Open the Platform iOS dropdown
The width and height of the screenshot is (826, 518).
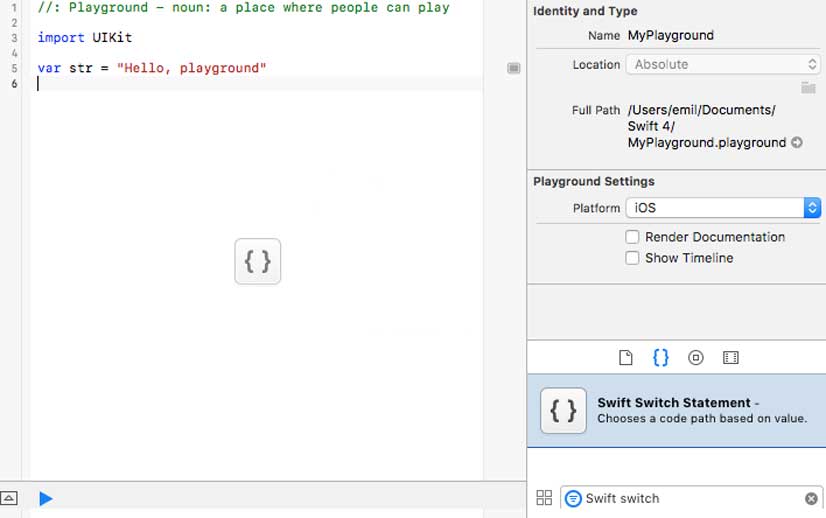tap(722, 208)
